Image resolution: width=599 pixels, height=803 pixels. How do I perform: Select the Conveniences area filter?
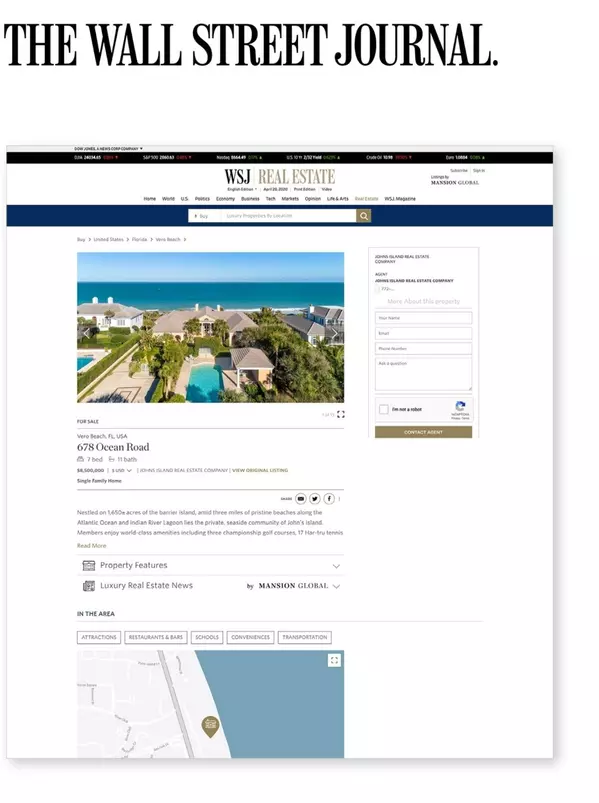250,637
